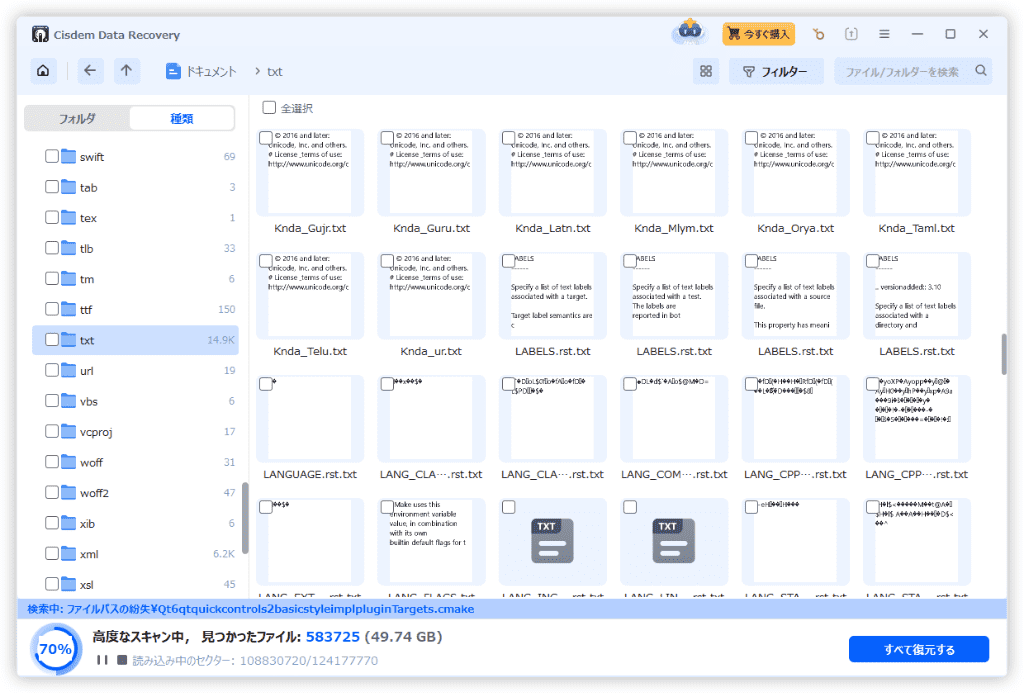
Task: Select the xib folder row
Action: coord(135,523)
